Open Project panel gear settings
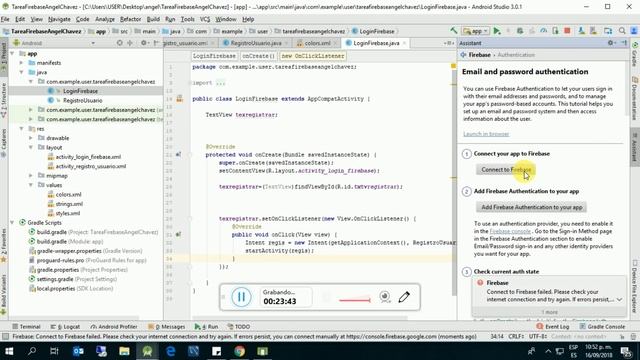Image resolution: width=640 pixels, height=360 pixels. click(x=144, y=43)
